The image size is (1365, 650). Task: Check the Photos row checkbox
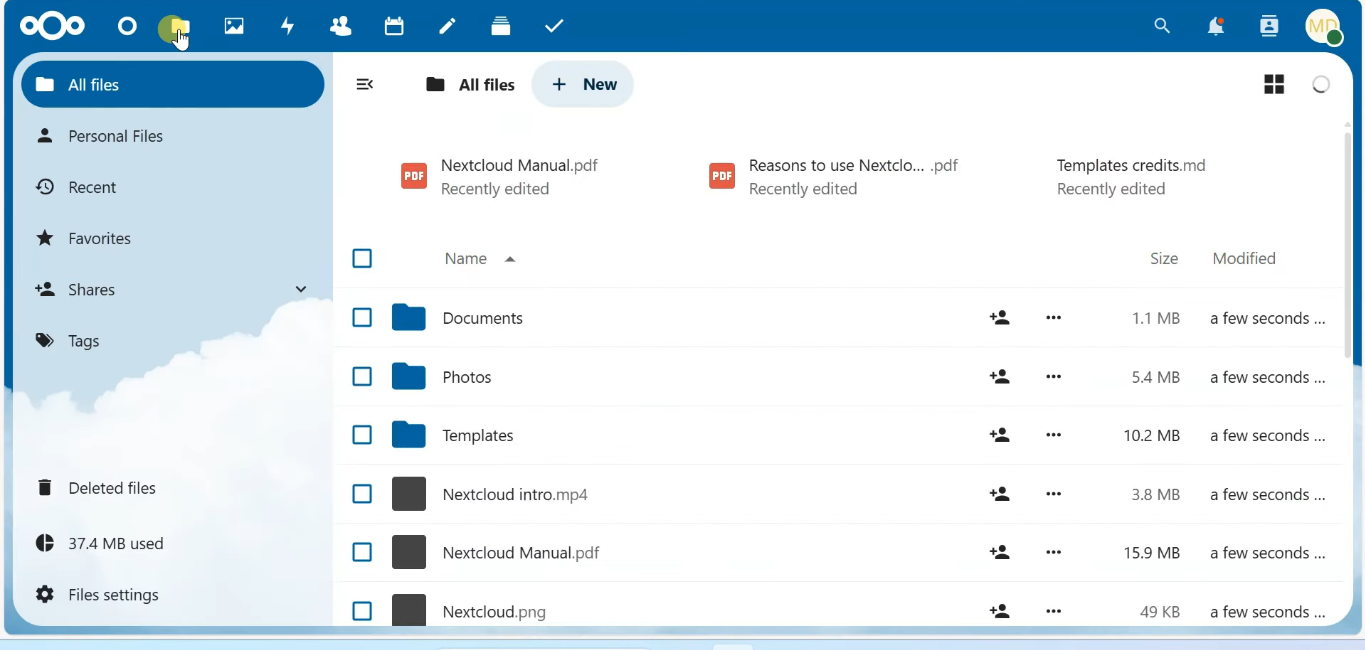(362, 377)
